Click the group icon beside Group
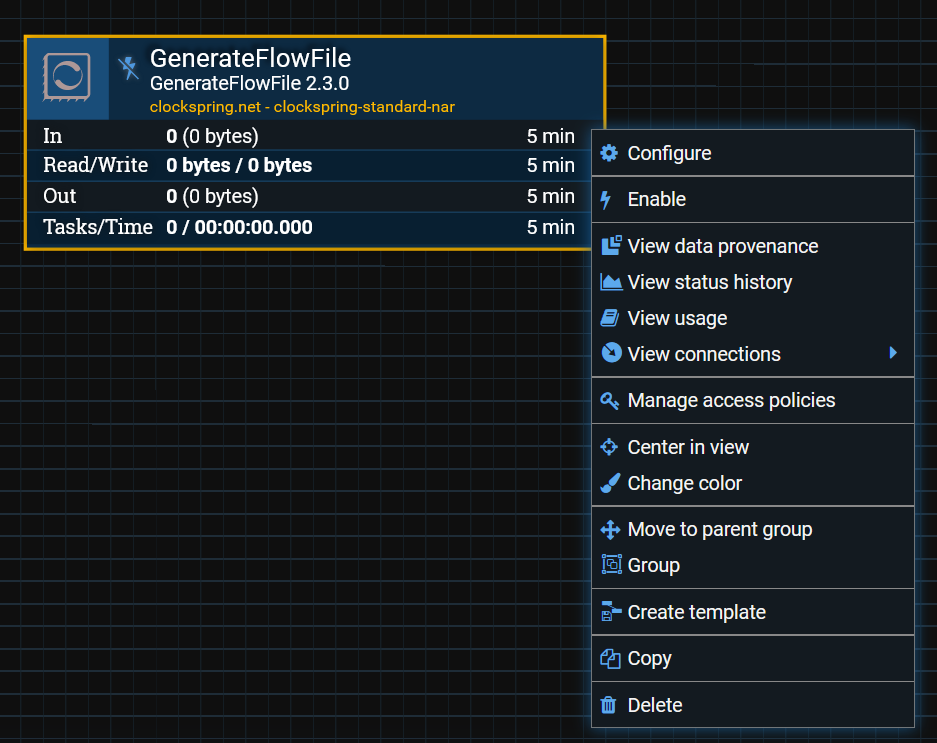The height and width of the screenshot is (743, 937). (611, 564)
